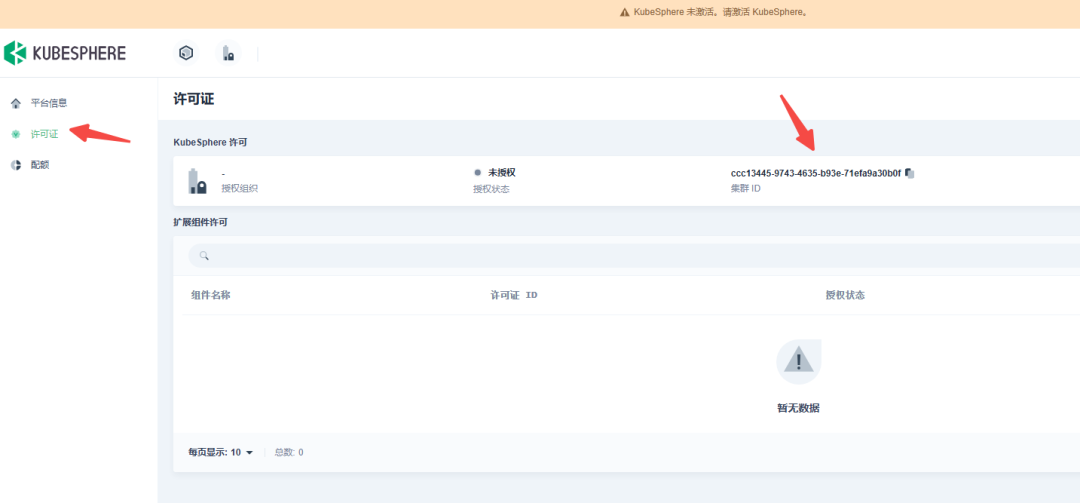
Task: Click the license icon beside 许可证
Action: (x=16, y=134)
